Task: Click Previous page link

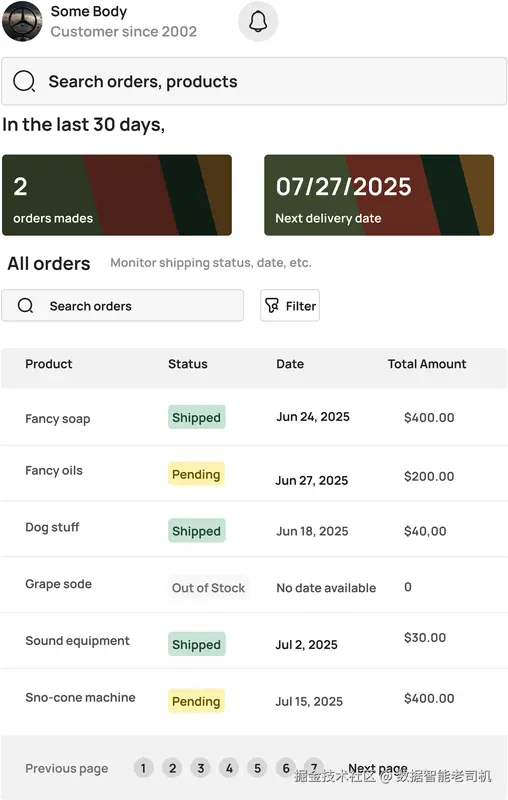Action: 67,768
